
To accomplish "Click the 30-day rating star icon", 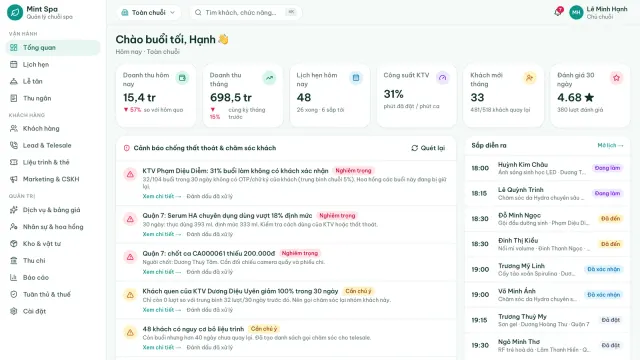I will [x=616, y=78].
